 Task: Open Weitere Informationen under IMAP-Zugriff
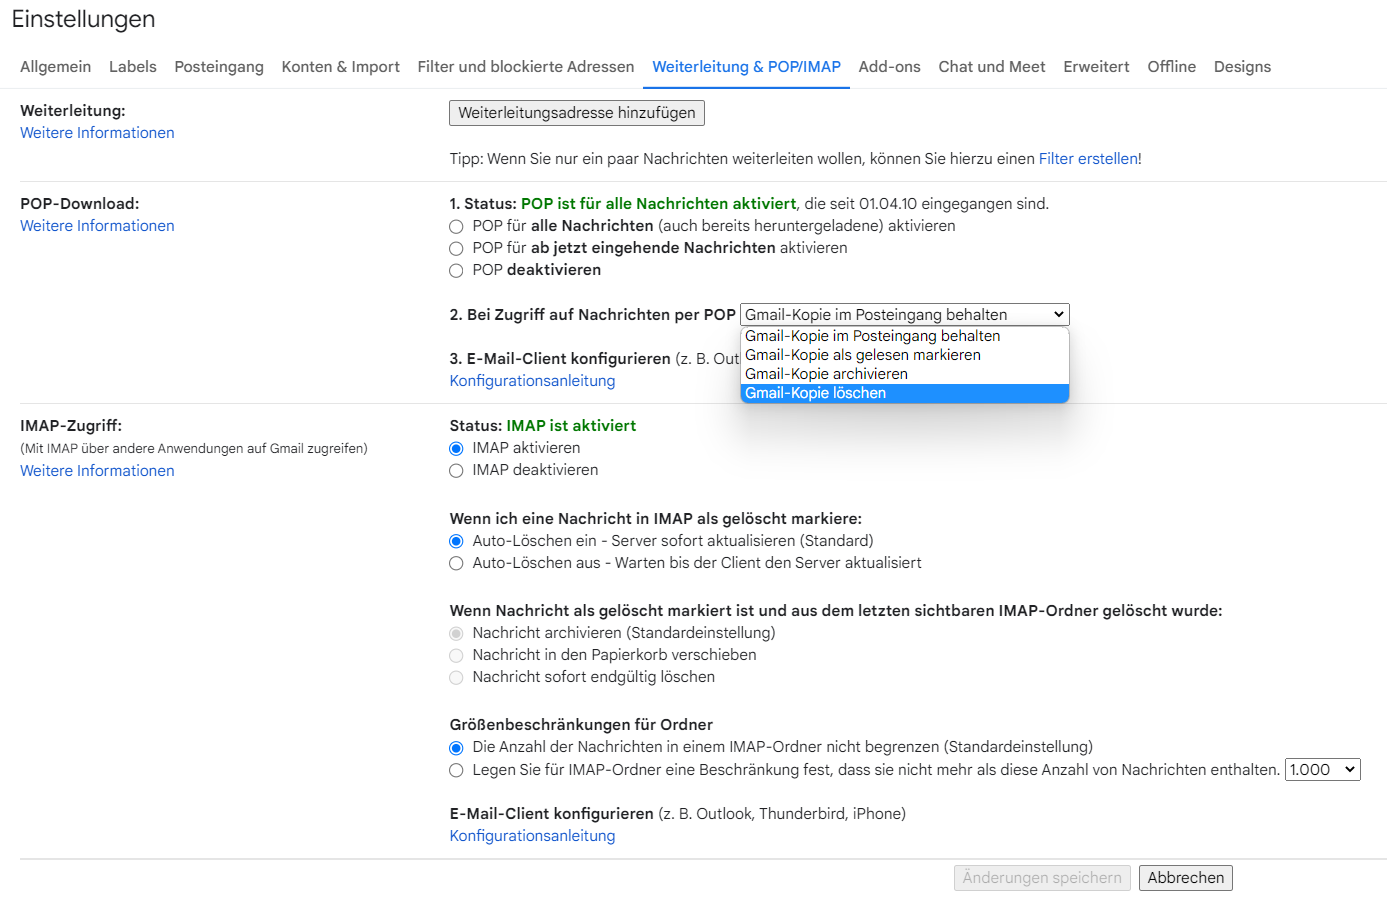click(x=97, y=471)
